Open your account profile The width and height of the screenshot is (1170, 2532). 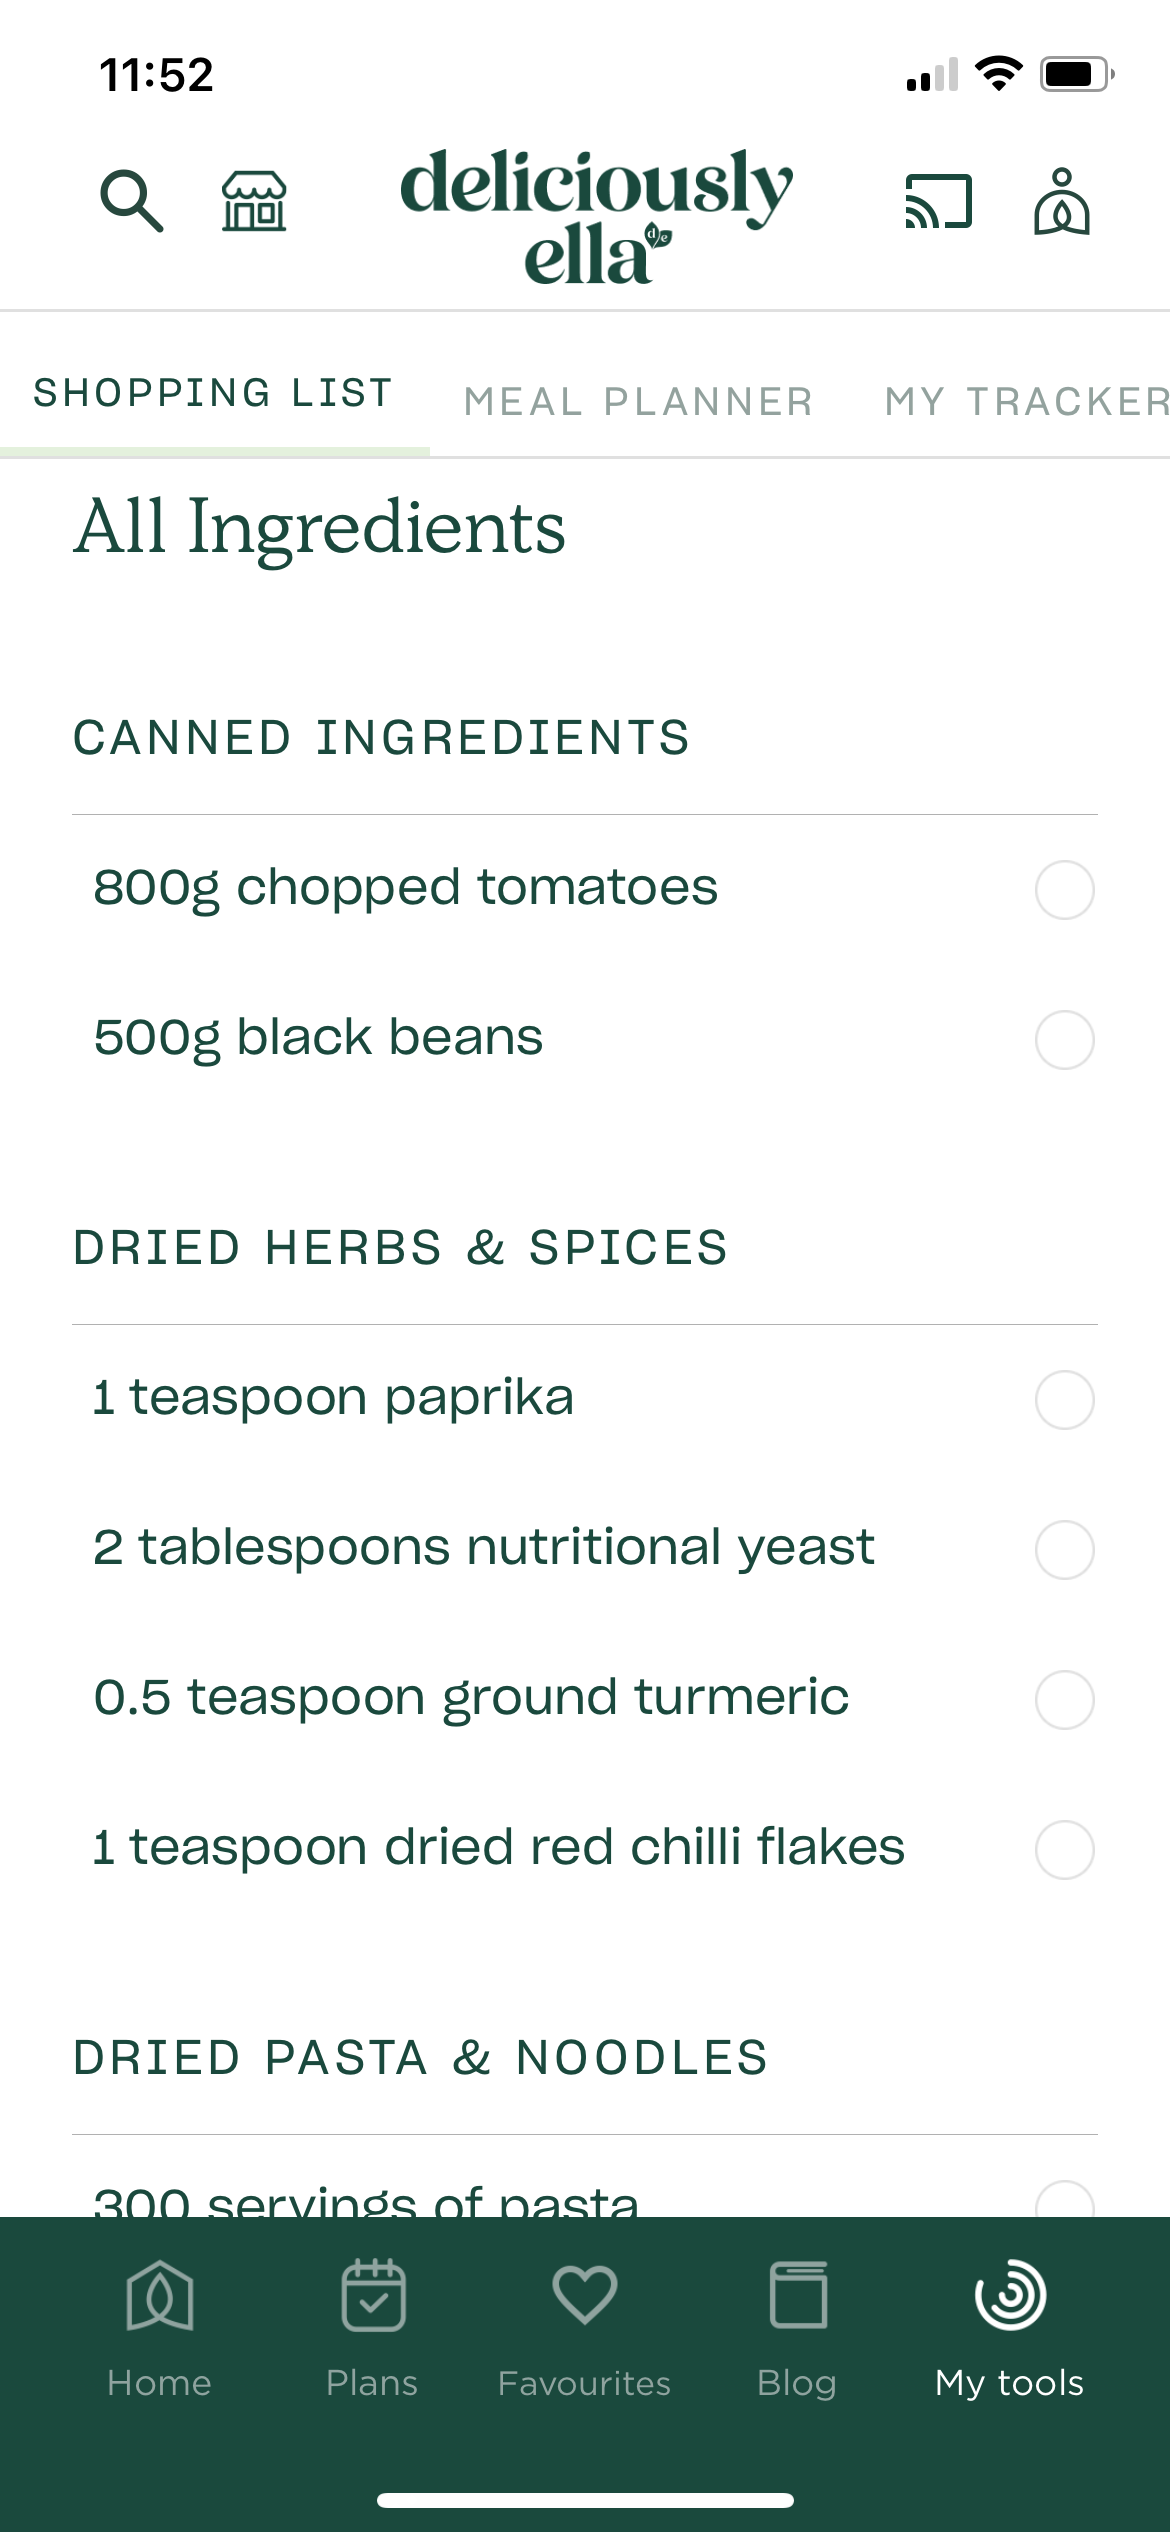pos(1063,200)
